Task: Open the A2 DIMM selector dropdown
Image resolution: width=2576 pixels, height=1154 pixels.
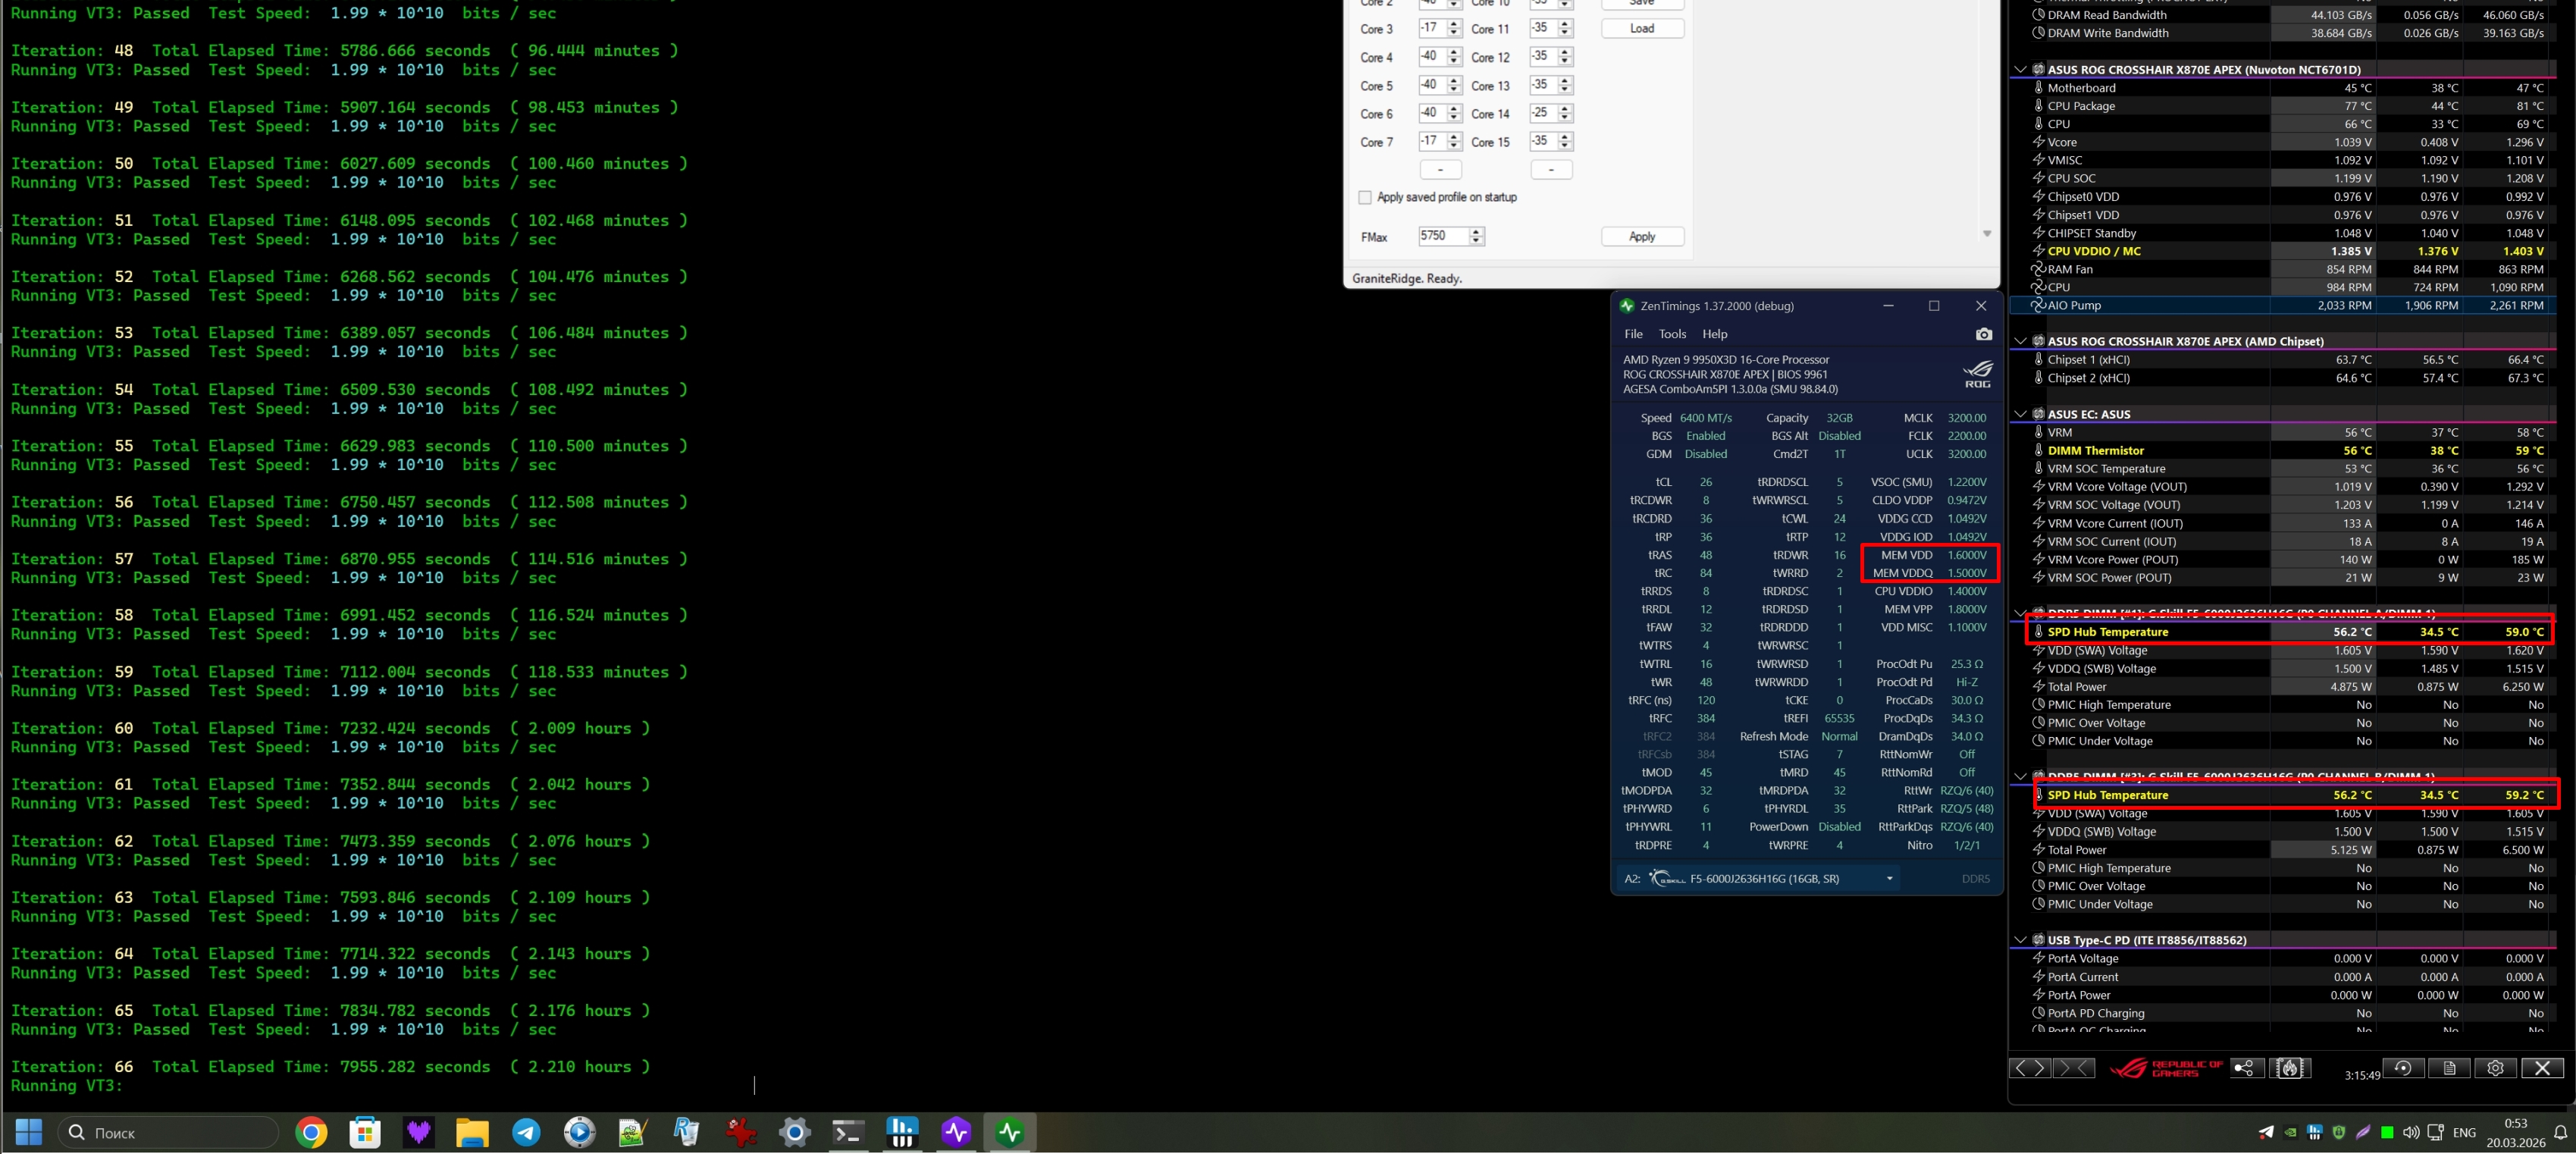Action: tap(1889, 879)
